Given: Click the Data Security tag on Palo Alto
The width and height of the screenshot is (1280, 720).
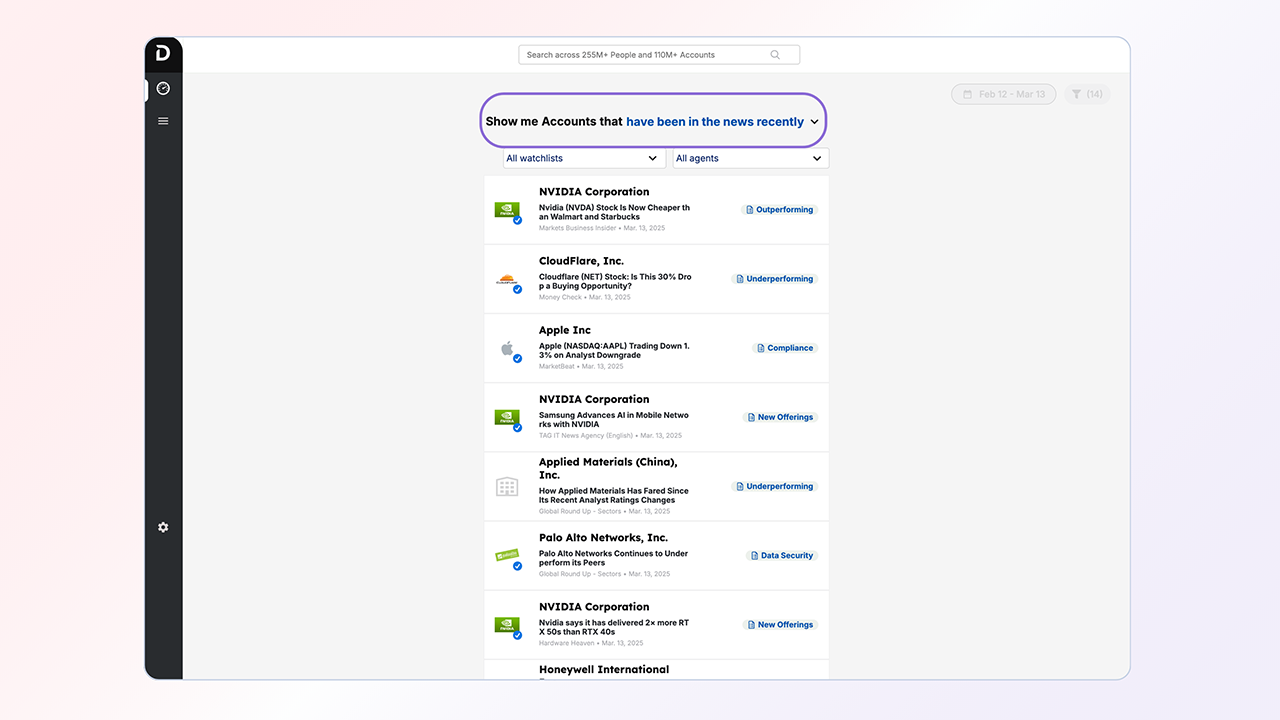Looking at the screenshot, I should point(782,555).
